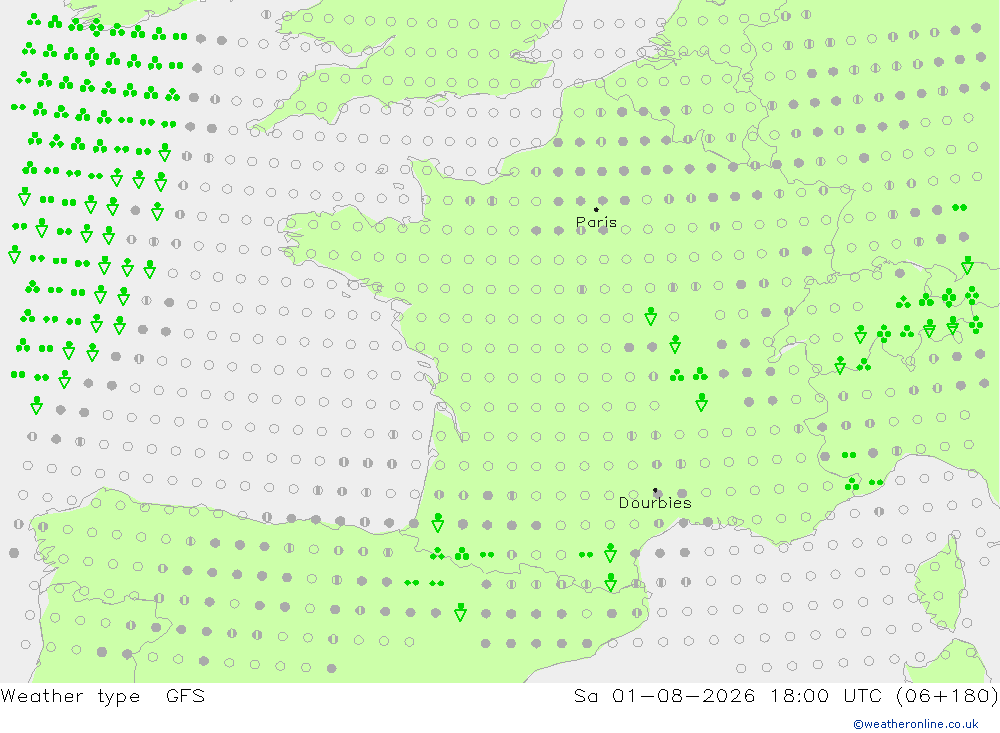Click the forecast date Sa 01-08-2026 text

click(x=664, y=695)
